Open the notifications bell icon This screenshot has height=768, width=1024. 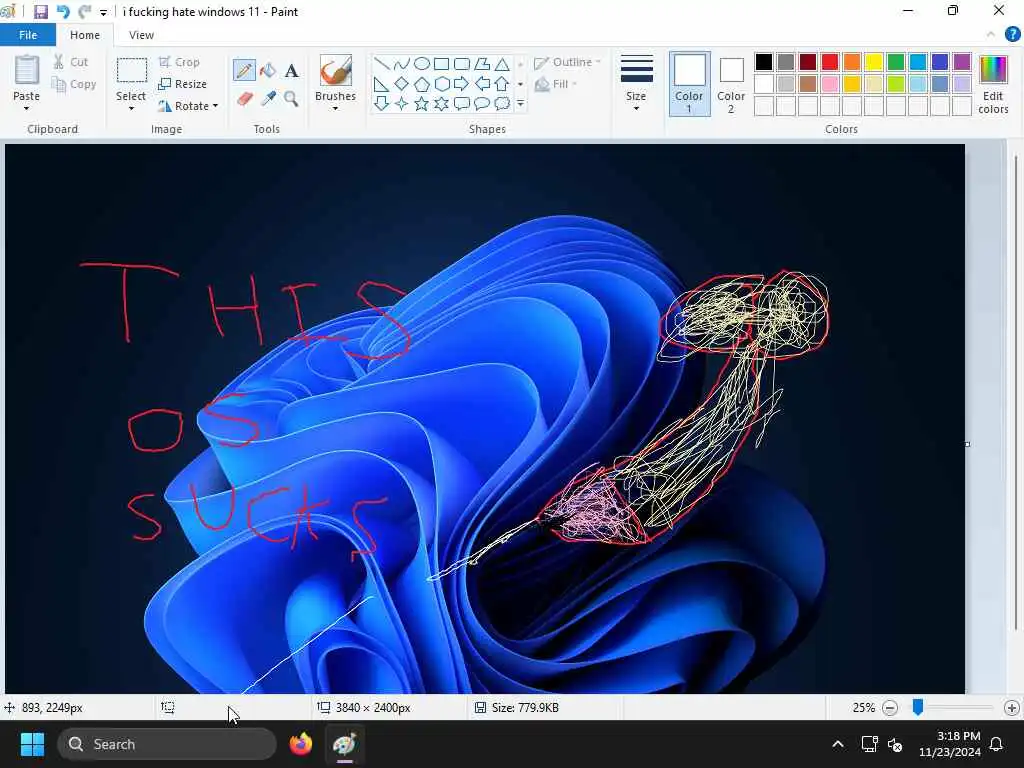[997, 744]
